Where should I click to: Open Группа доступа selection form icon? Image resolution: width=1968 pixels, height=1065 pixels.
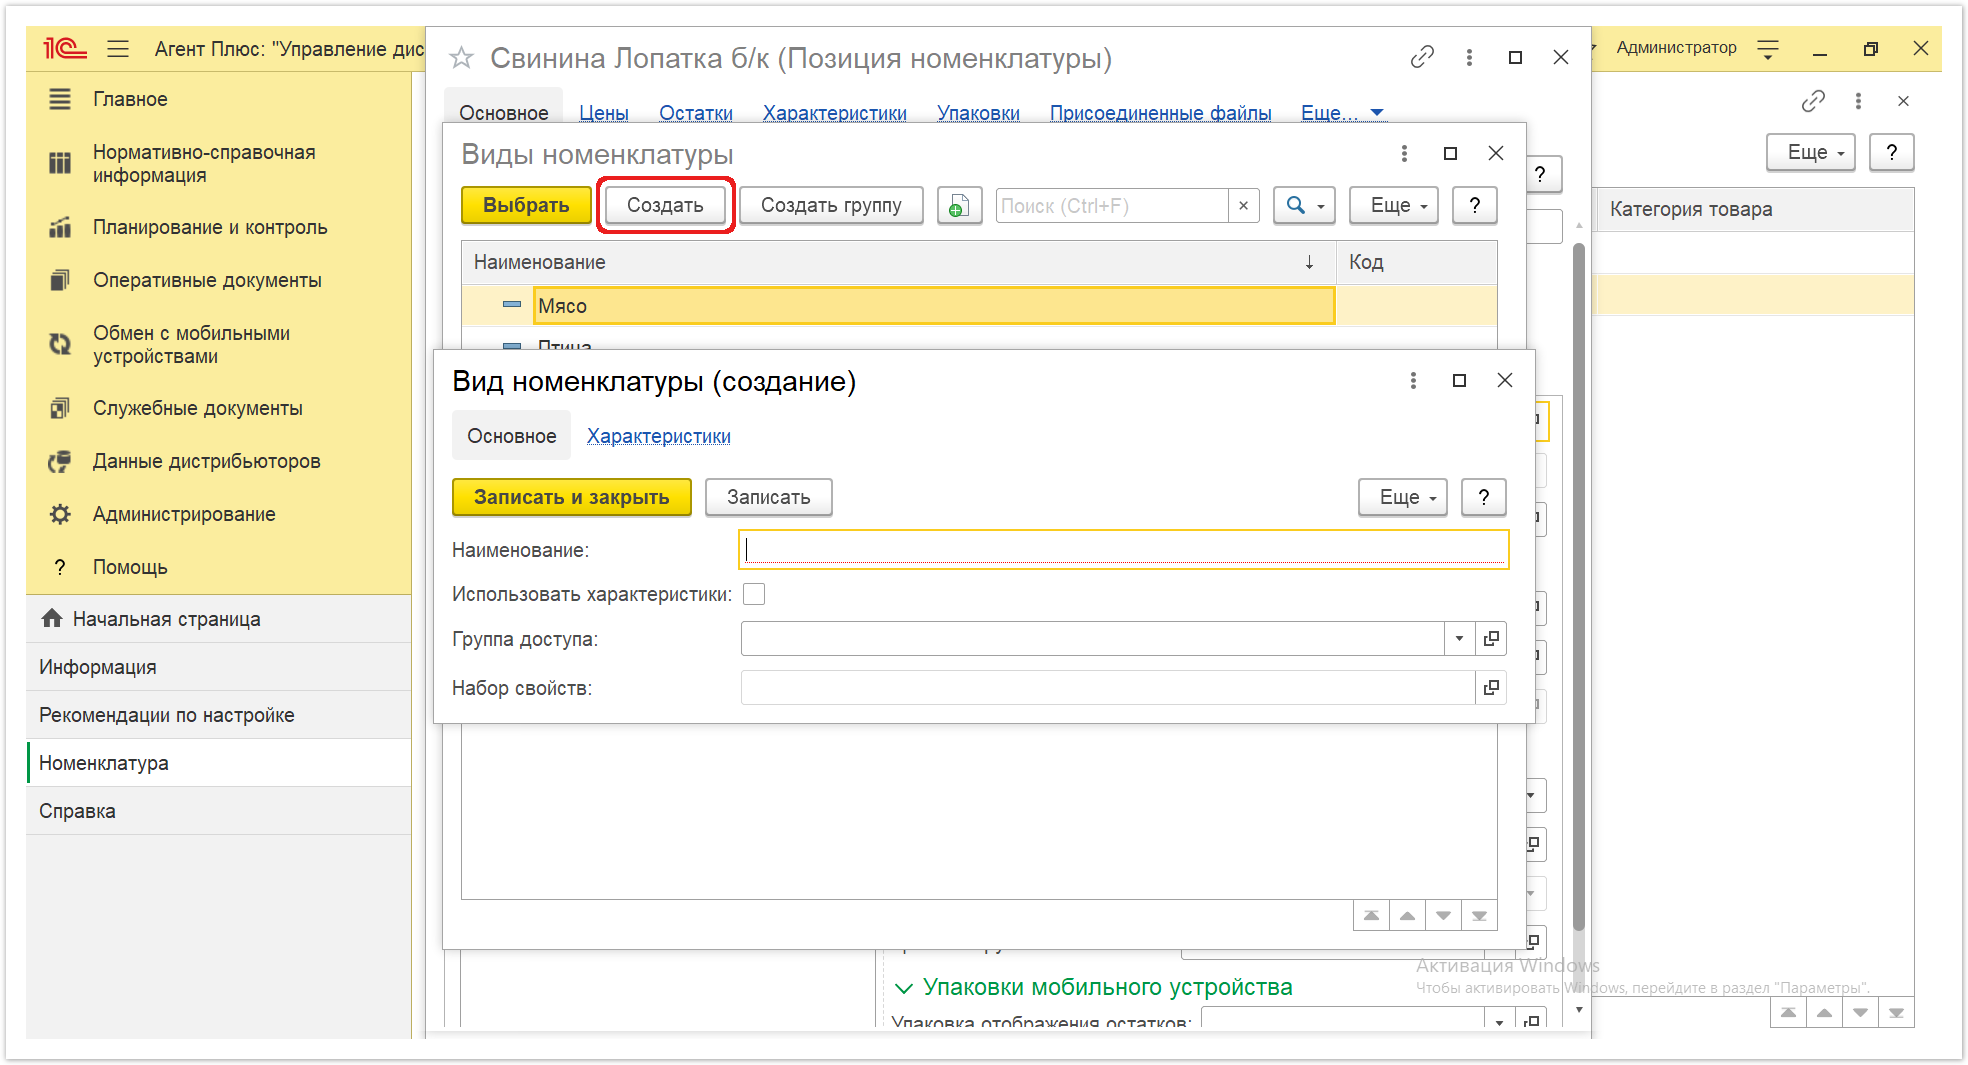[1491, 638]
